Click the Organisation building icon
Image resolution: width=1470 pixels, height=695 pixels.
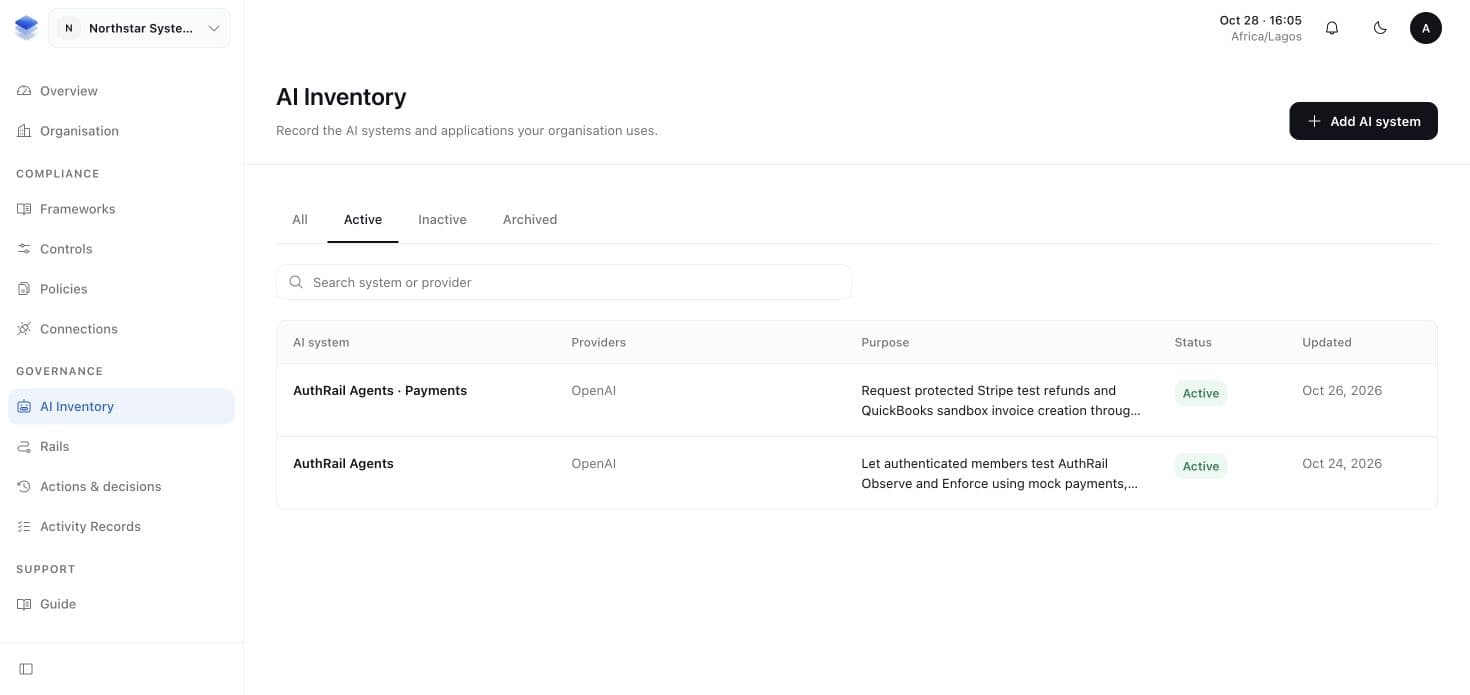pyautogui.click(x=24, y=131)
